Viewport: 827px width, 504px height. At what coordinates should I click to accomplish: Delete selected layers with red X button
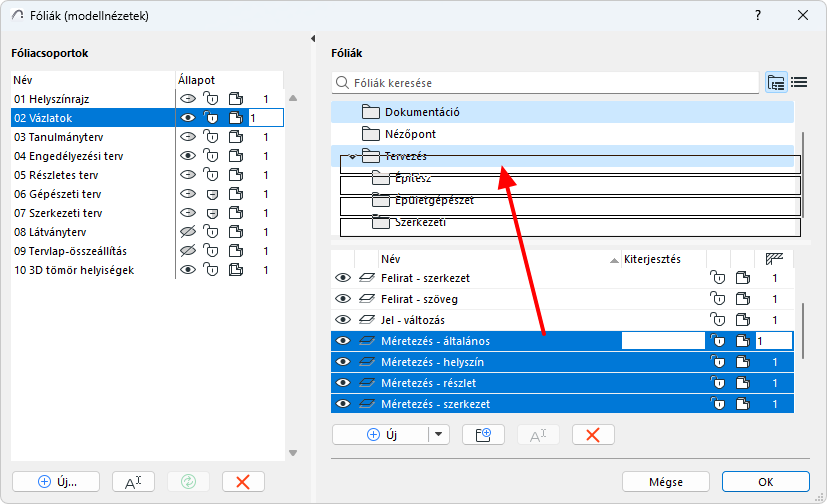tap(593, 435)
